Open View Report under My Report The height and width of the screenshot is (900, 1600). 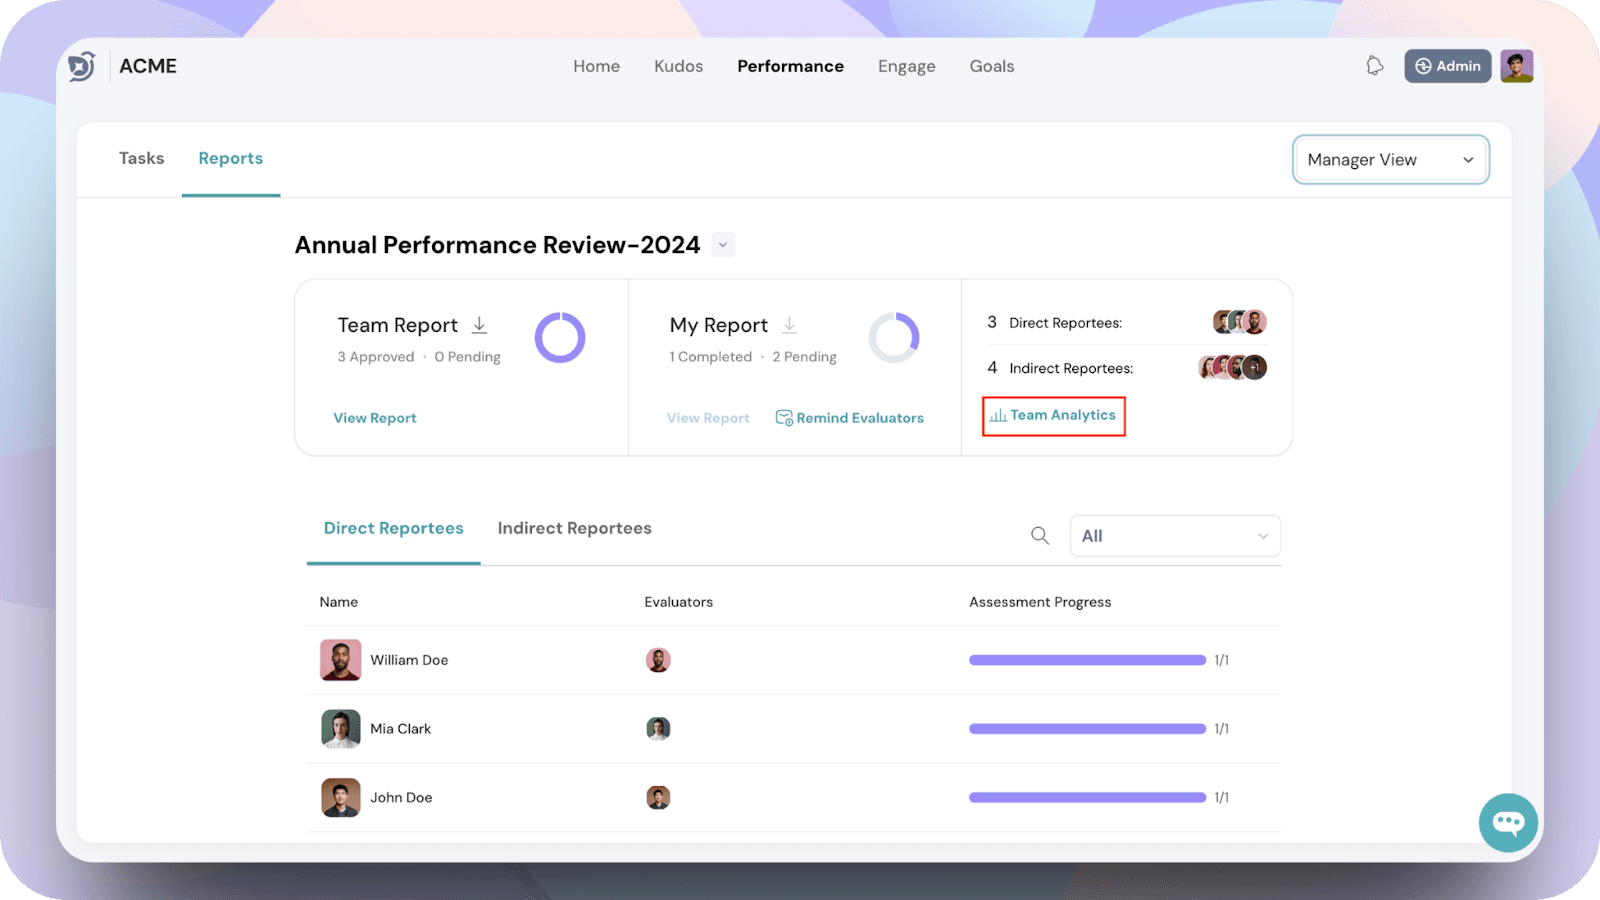tap(708, 418)
